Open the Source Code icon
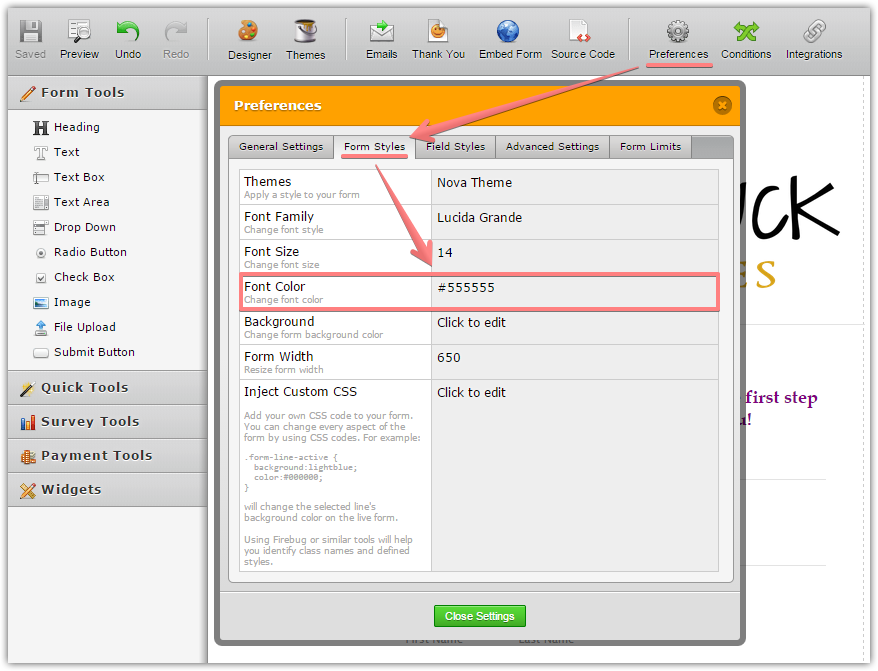 point(582,32)
